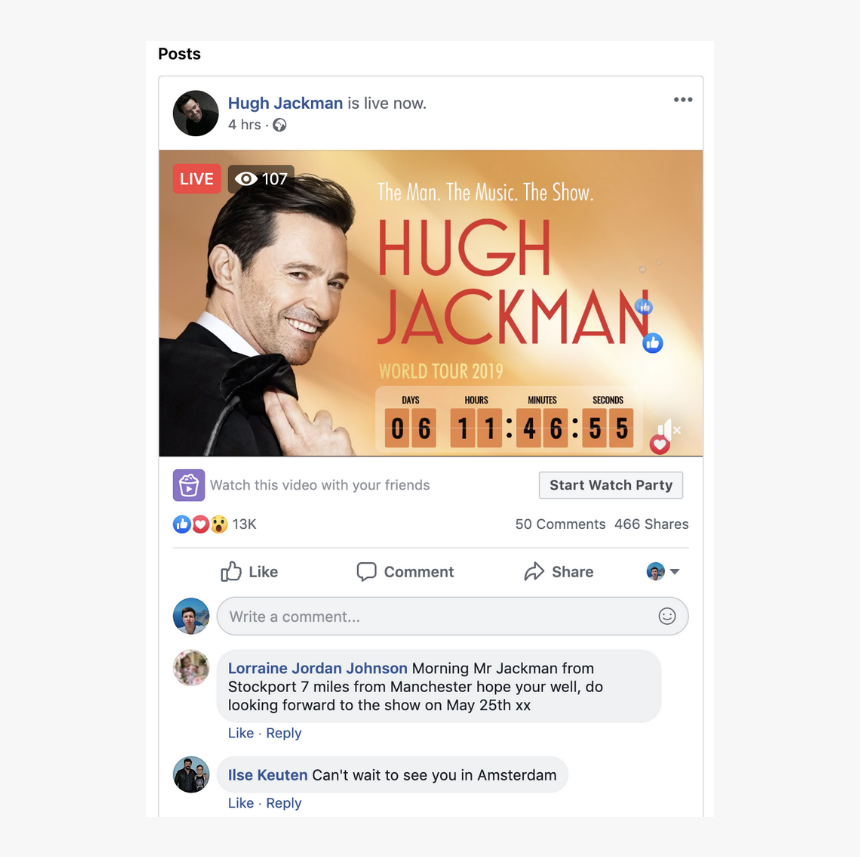
Task: Click the 'is live now.' text
Action: pyautogui.click(x=387, y=103)
